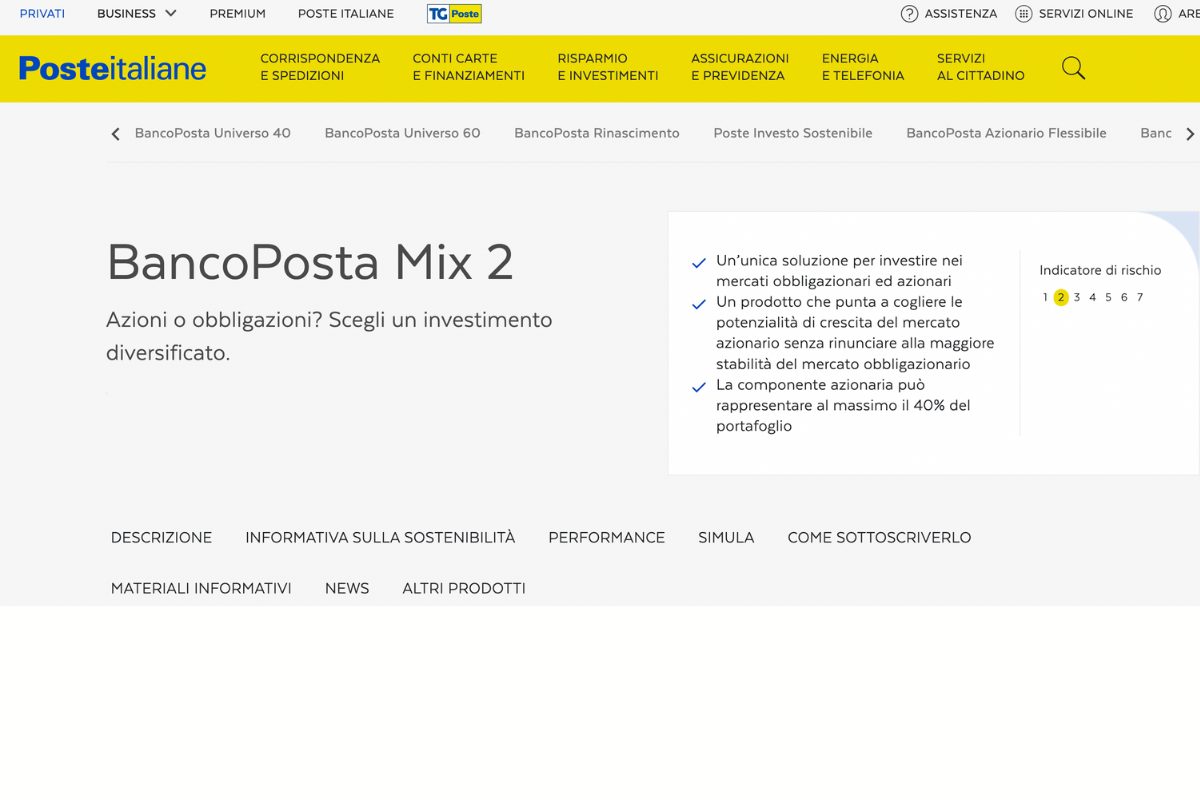
Task: Open the Poste Italiane top link
Action: 346,14
